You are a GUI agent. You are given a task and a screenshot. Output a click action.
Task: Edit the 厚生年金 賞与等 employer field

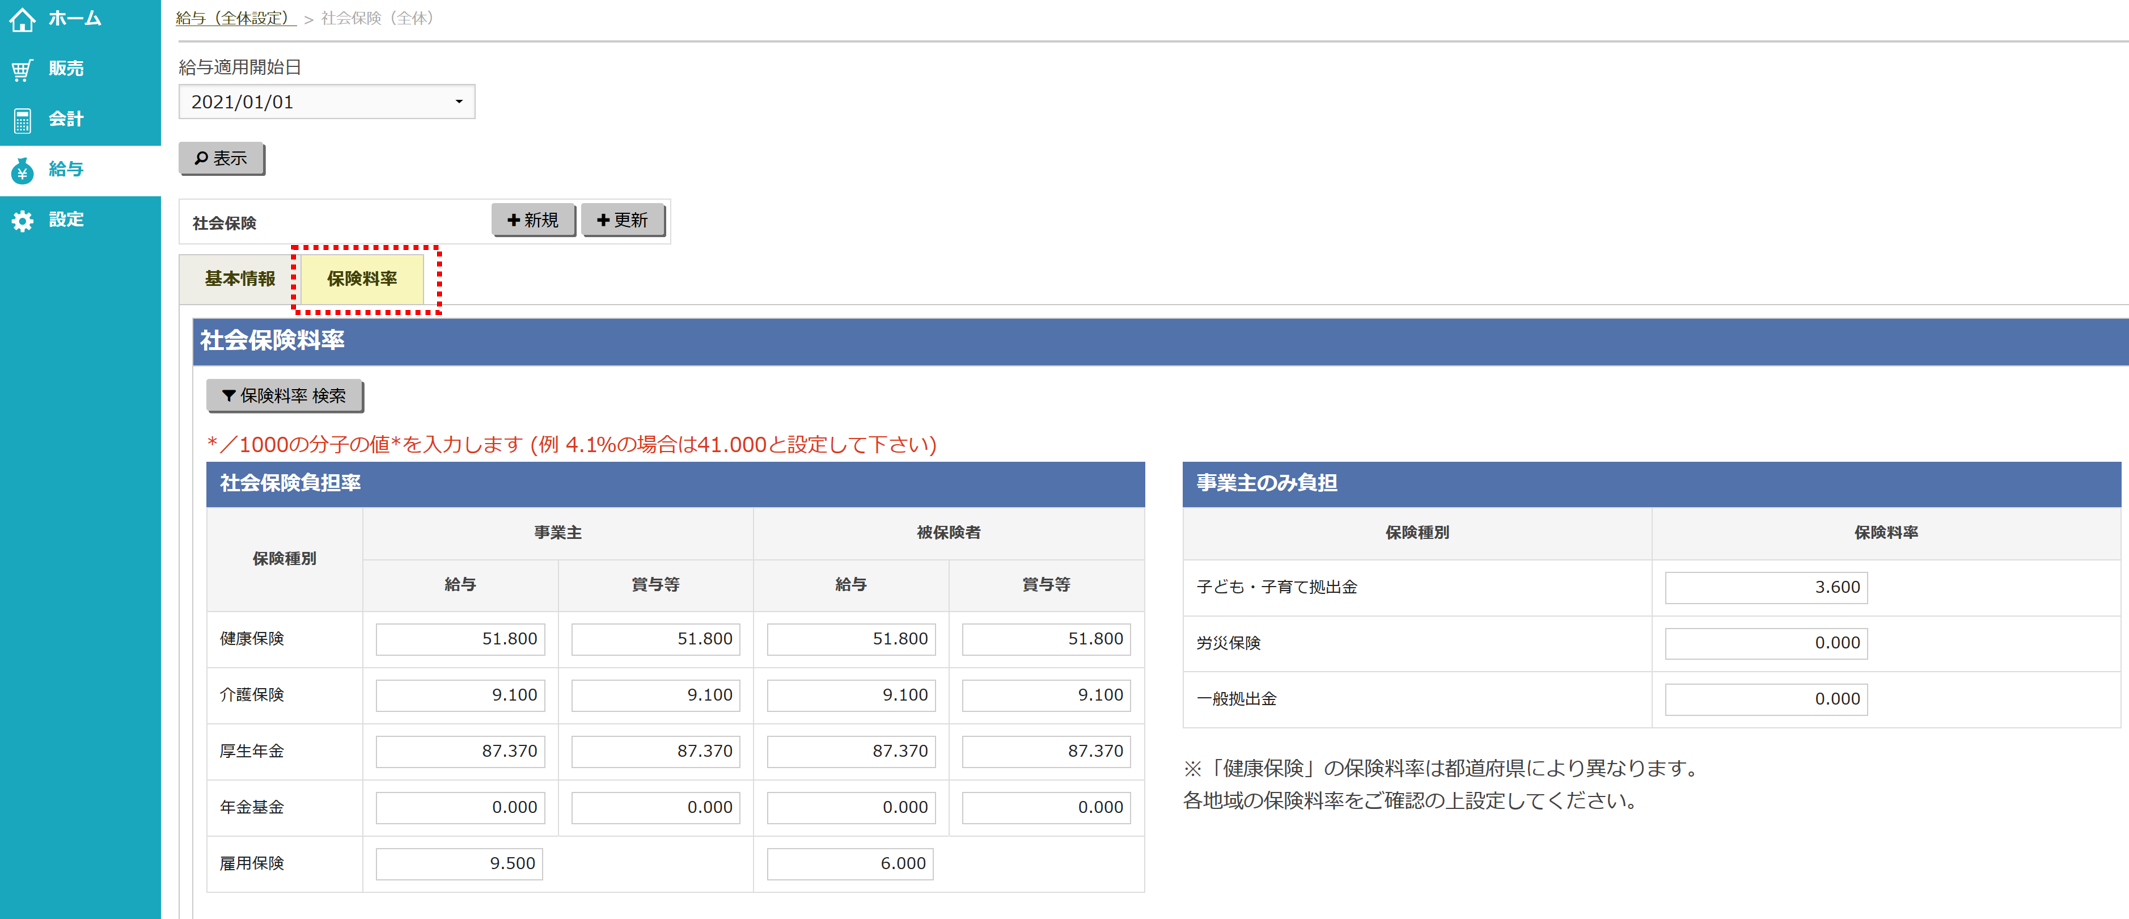click(654, 751)
